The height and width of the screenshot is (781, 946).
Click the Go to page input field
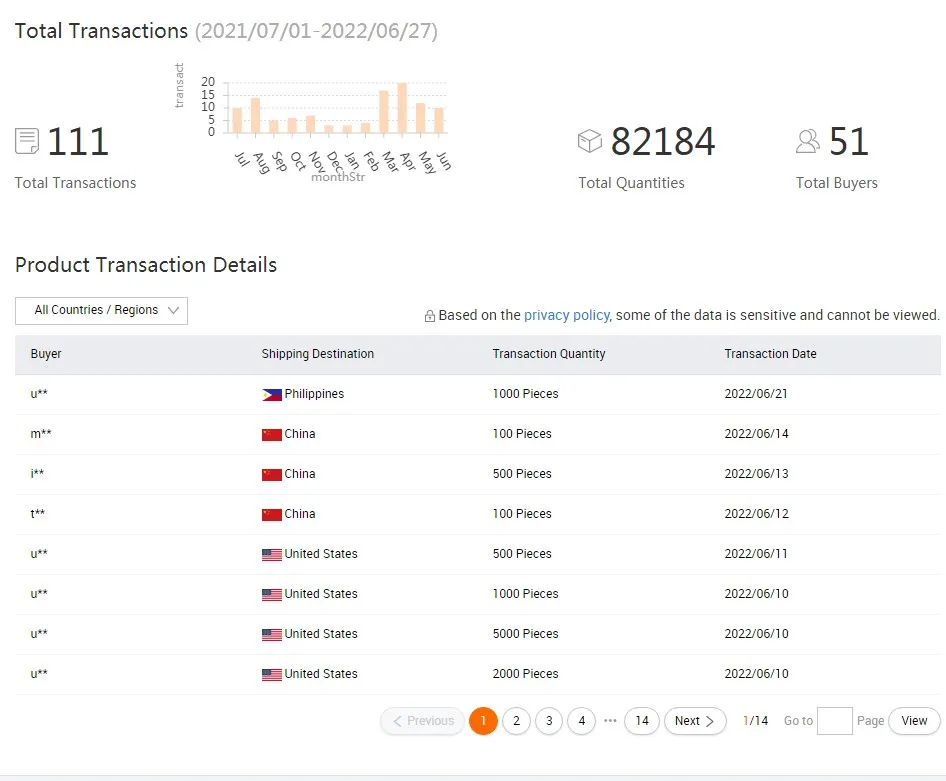(834, 721)
